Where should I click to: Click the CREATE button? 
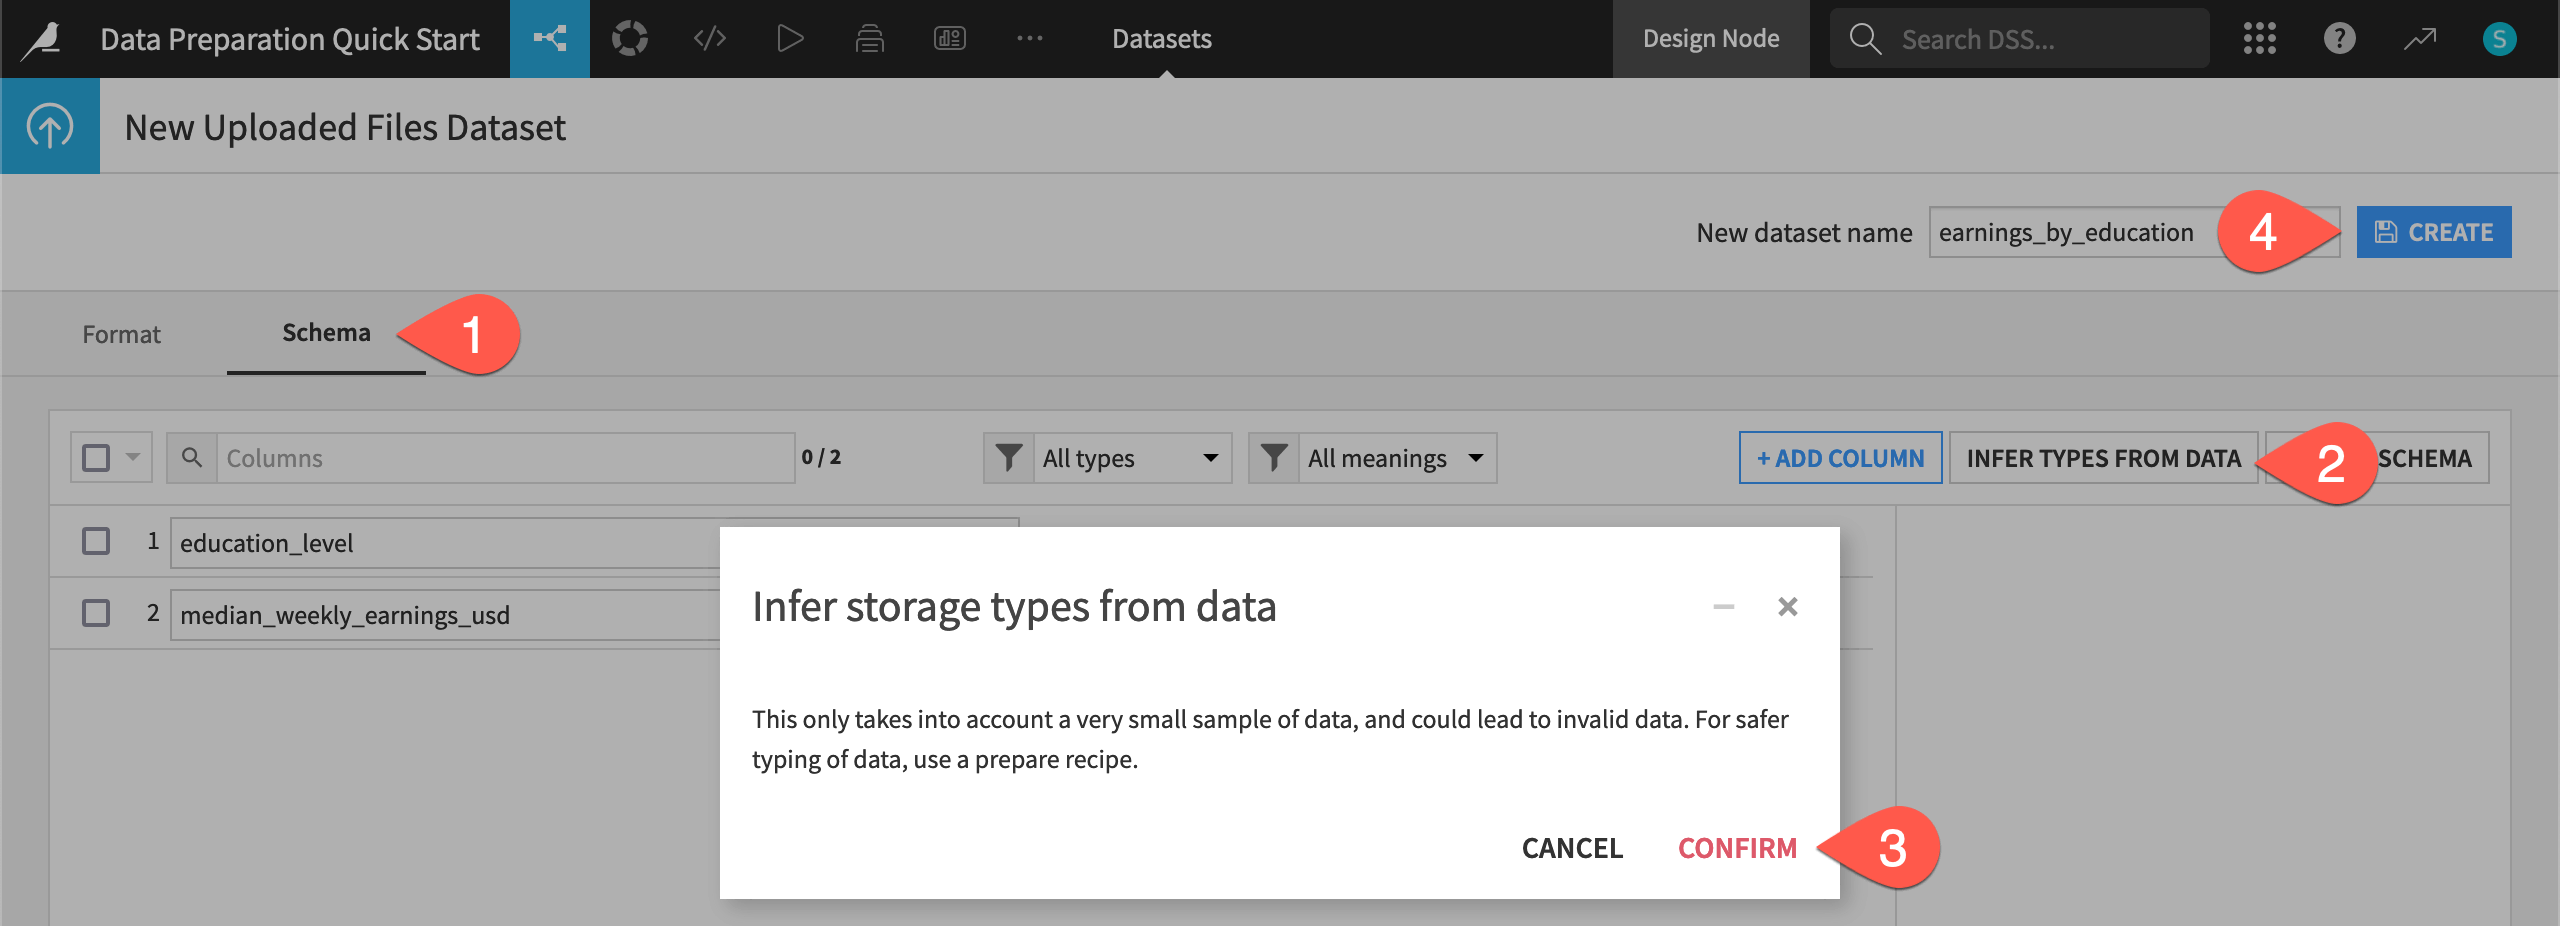click(x=2434, y=232)
